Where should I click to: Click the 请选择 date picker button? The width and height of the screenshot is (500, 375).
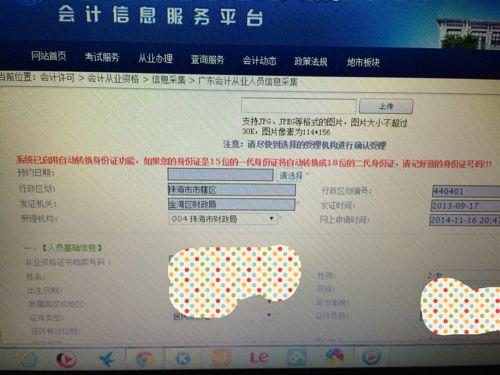(x=291, y=176)
